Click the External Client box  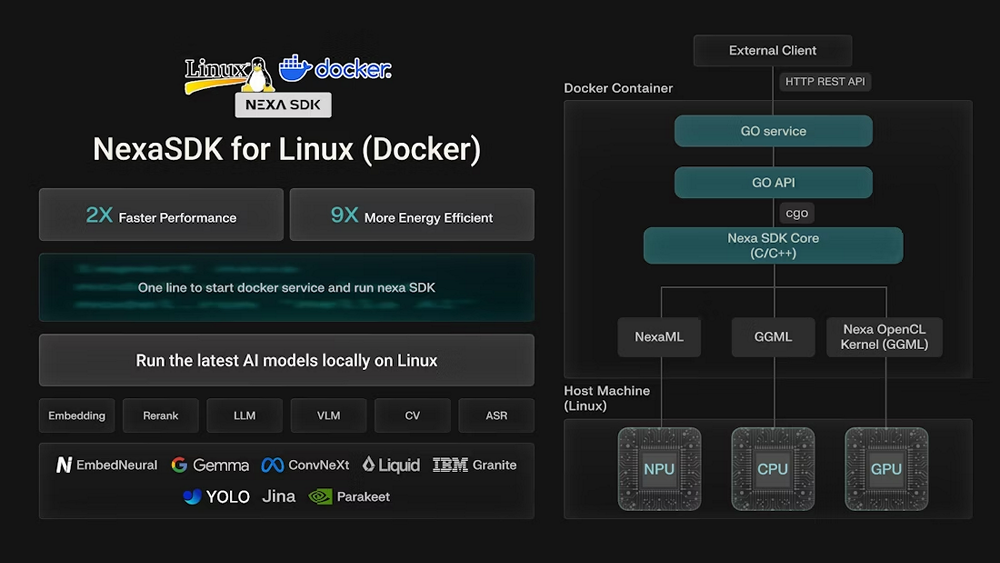pos(773,50)
